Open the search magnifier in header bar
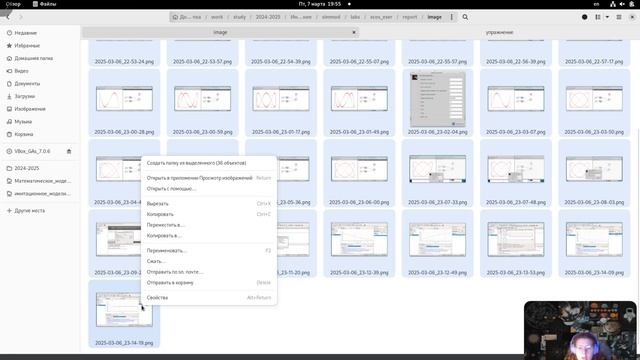 point(465,17)
